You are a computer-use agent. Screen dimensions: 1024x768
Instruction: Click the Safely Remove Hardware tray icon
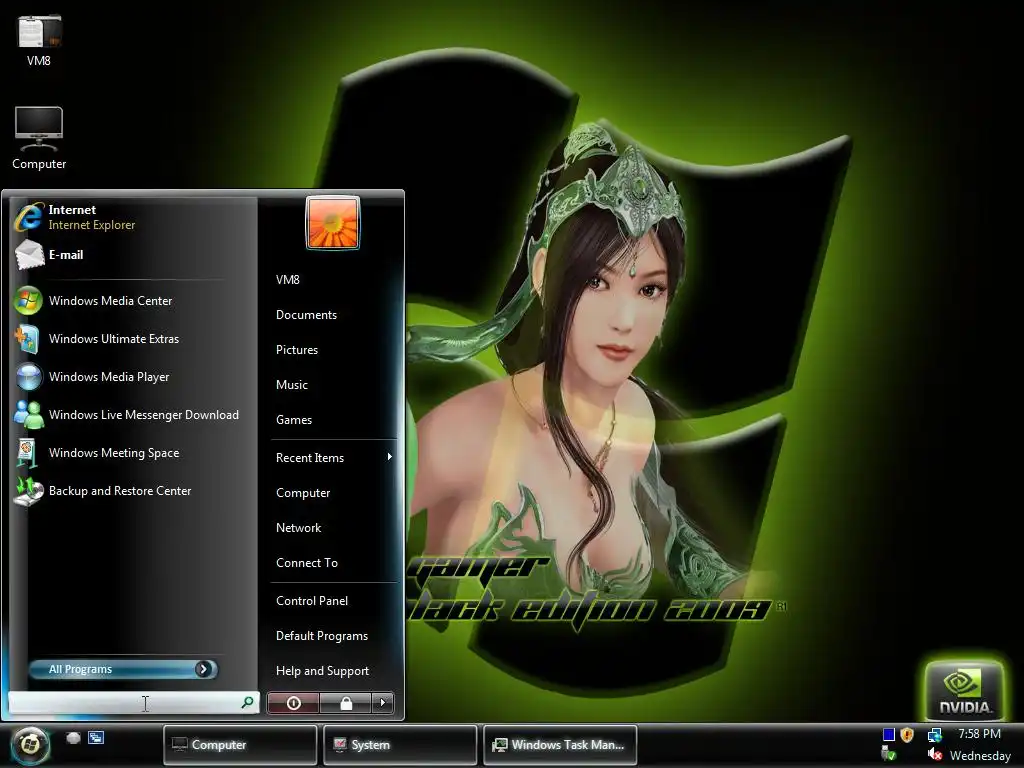pos(888,754)
